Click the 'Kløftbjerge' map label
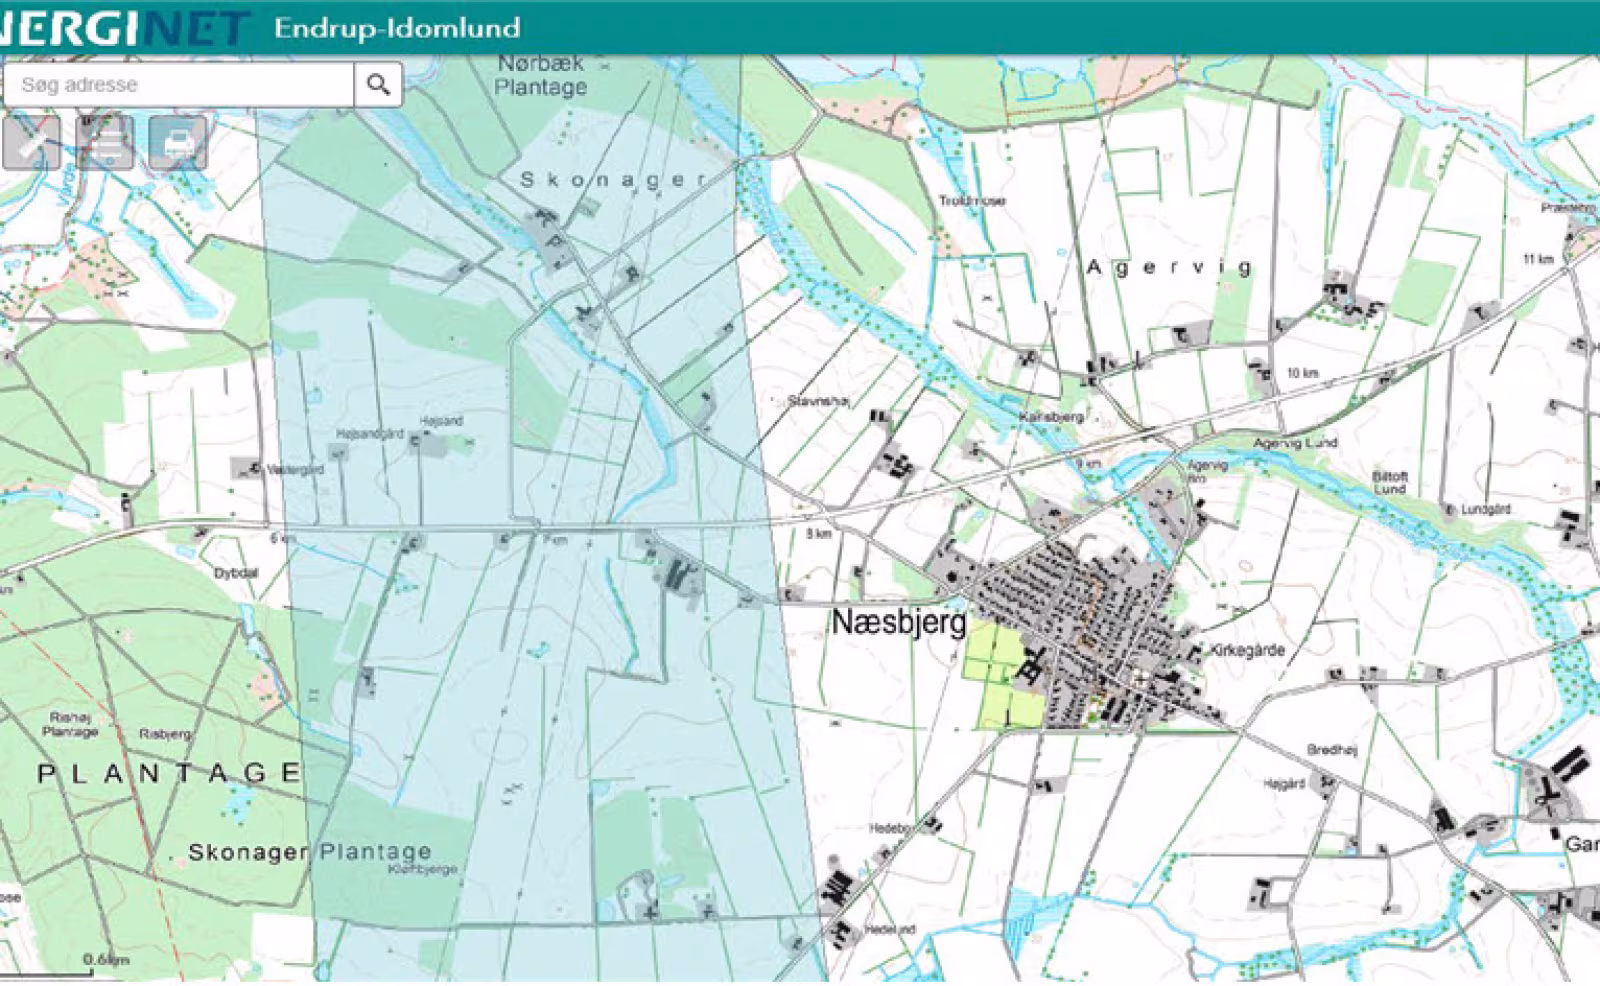 pyautogui.click(x=422, y=869)
